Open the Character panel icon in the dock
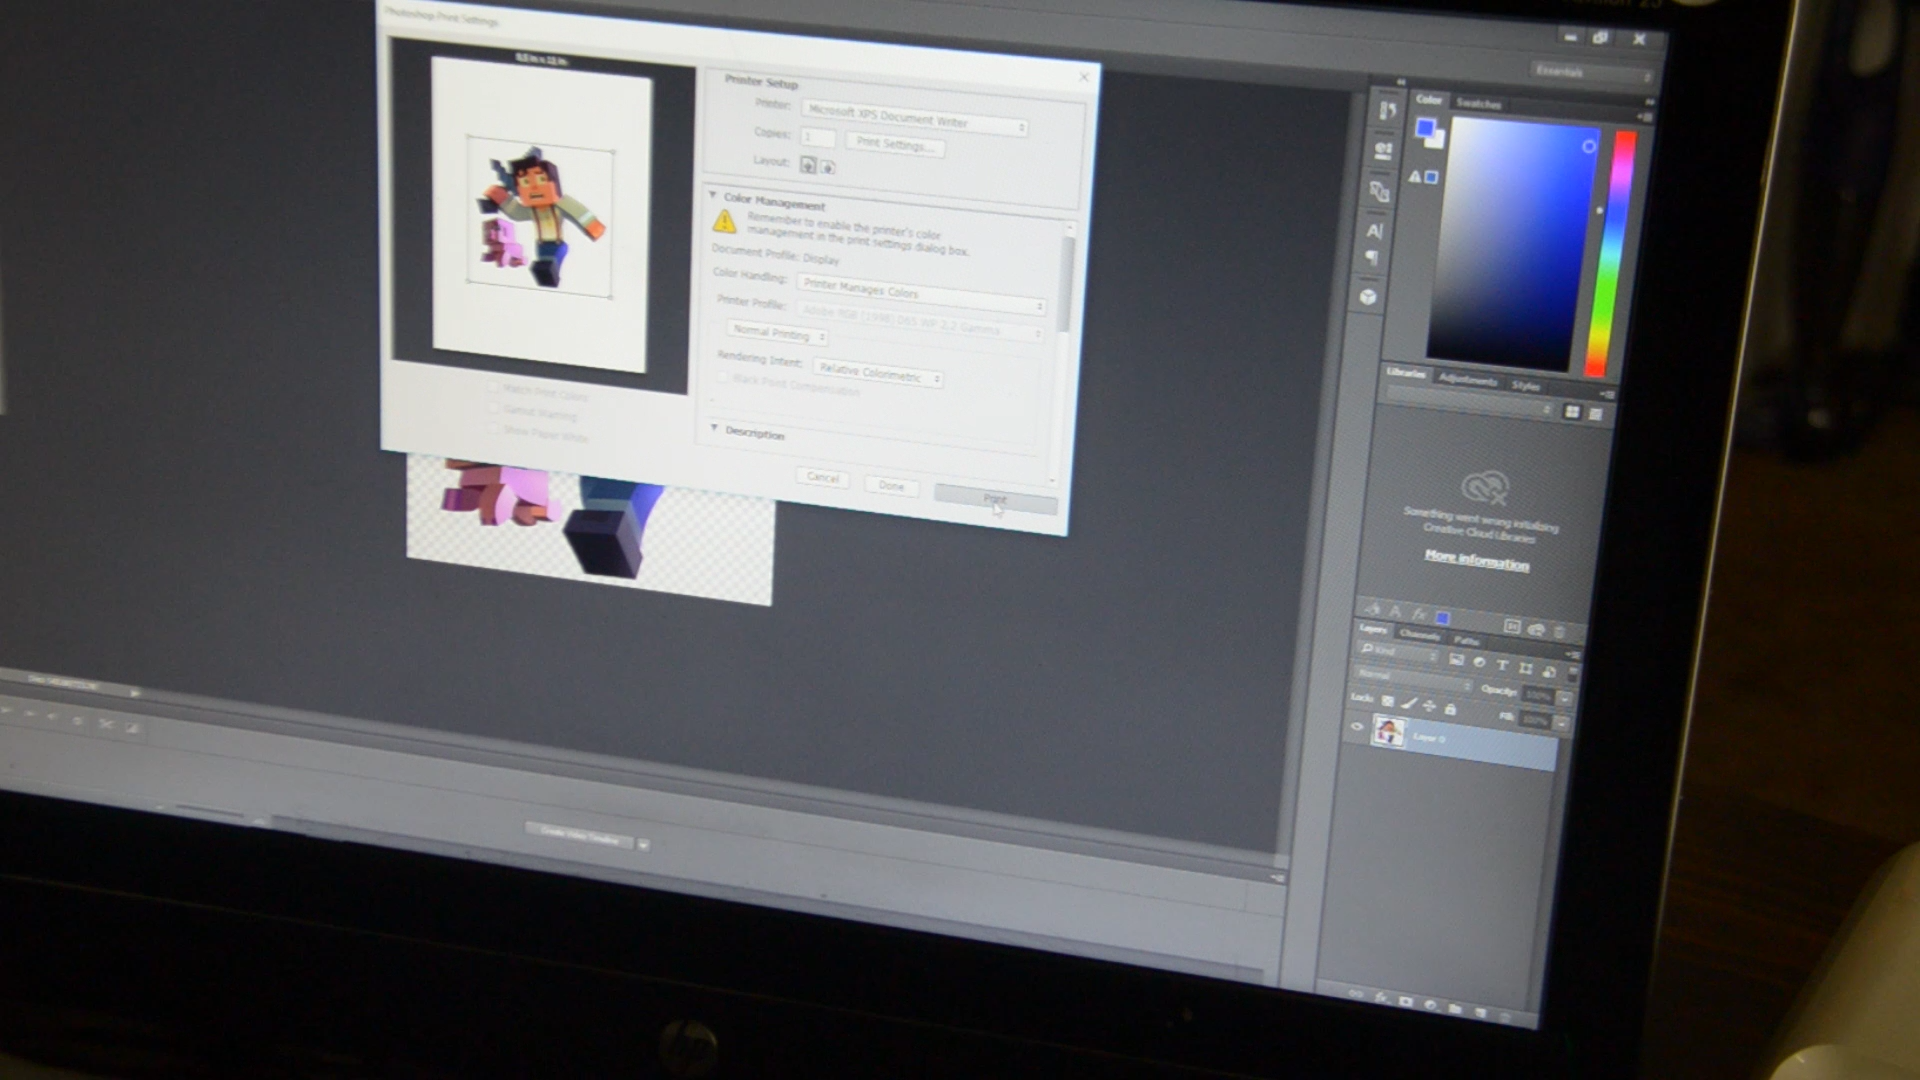Screen dimensions: 1920x1080 1375,231
